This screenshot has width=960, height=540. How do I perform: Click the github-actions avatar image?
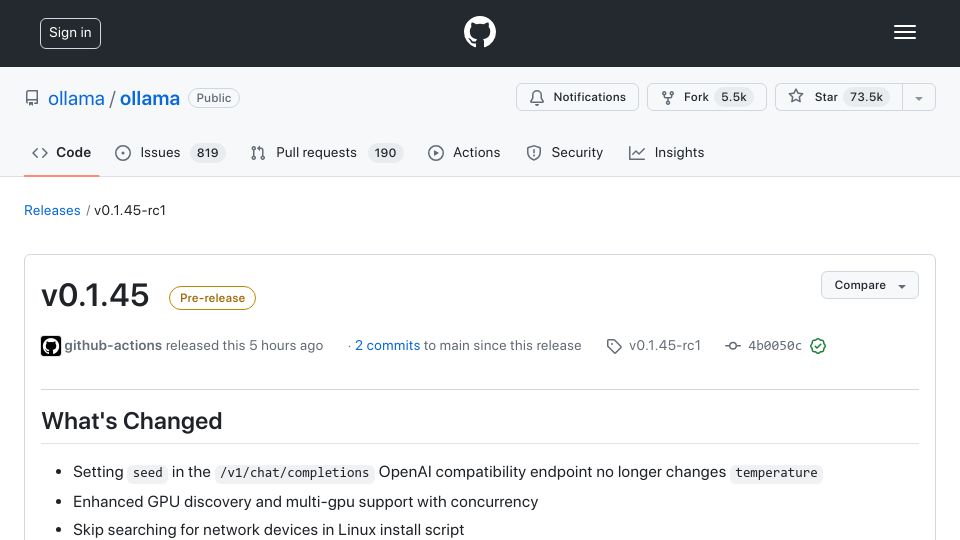pos(51,346)
